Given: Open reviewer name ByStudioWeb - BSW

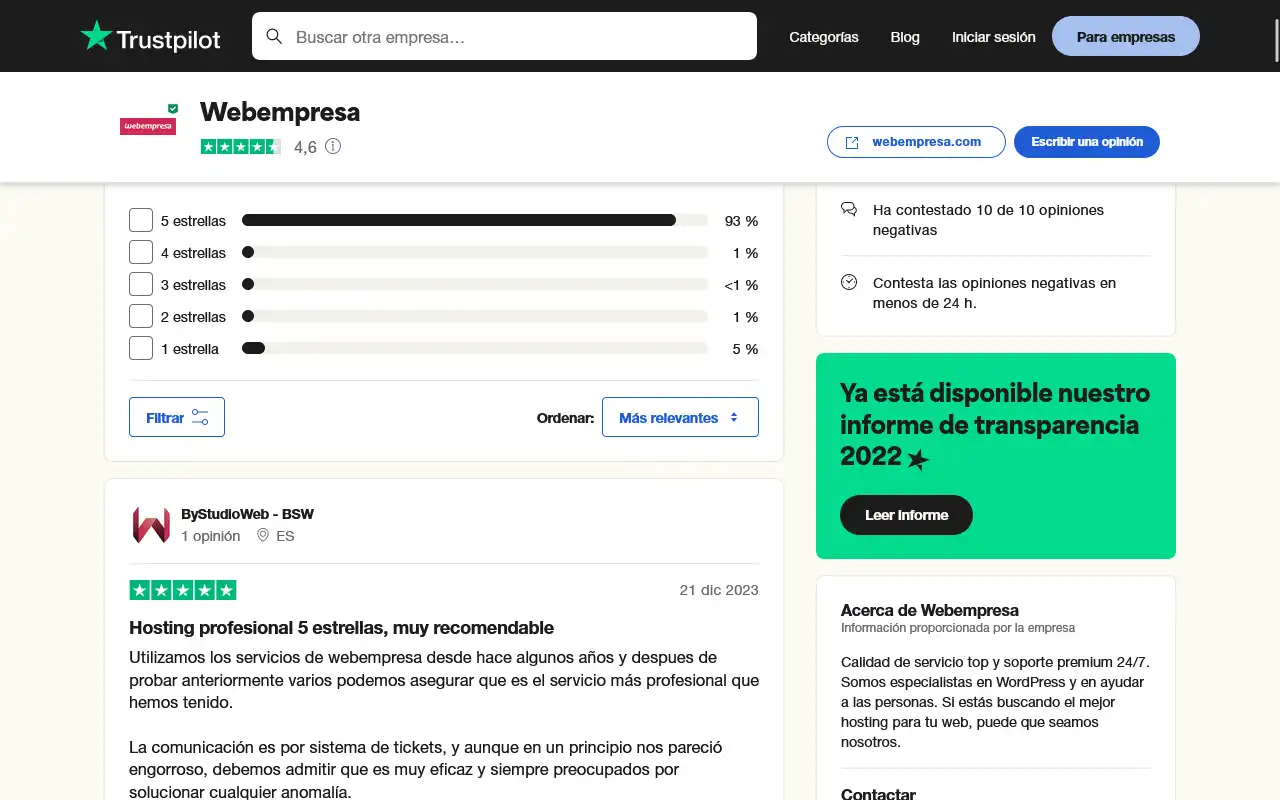Looking at the screenshot, I should [x=247, y=514].
